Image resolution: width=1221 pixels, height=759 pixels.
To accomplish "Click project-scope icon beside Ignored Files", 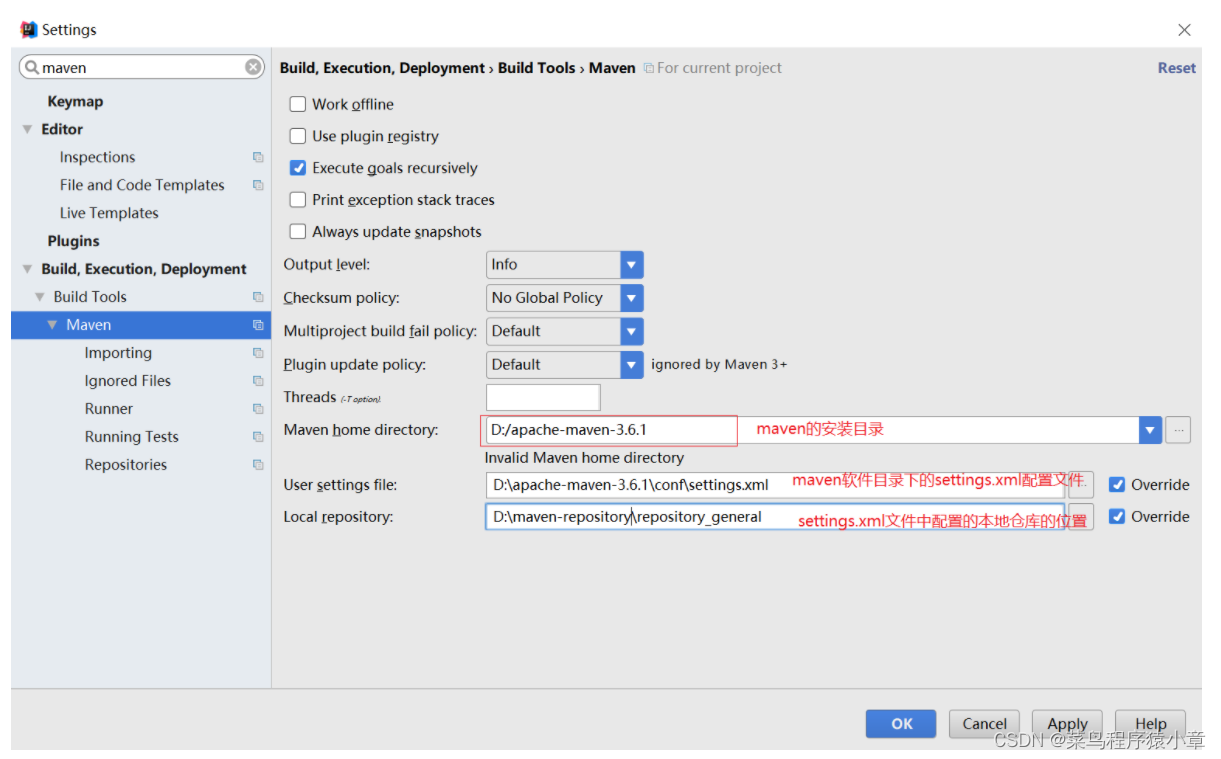I will click(x=258, y=381).
